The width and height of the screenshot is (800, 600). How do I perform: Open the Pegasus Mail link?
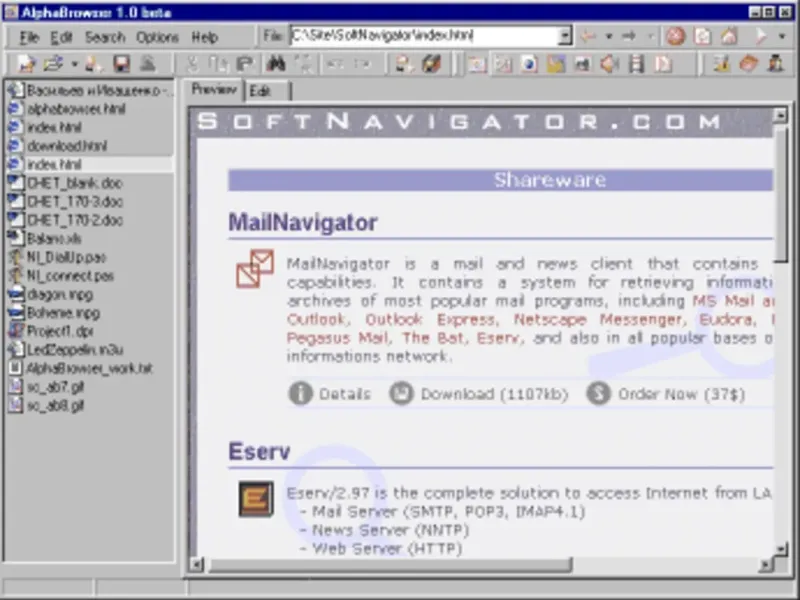coord(337,338)
